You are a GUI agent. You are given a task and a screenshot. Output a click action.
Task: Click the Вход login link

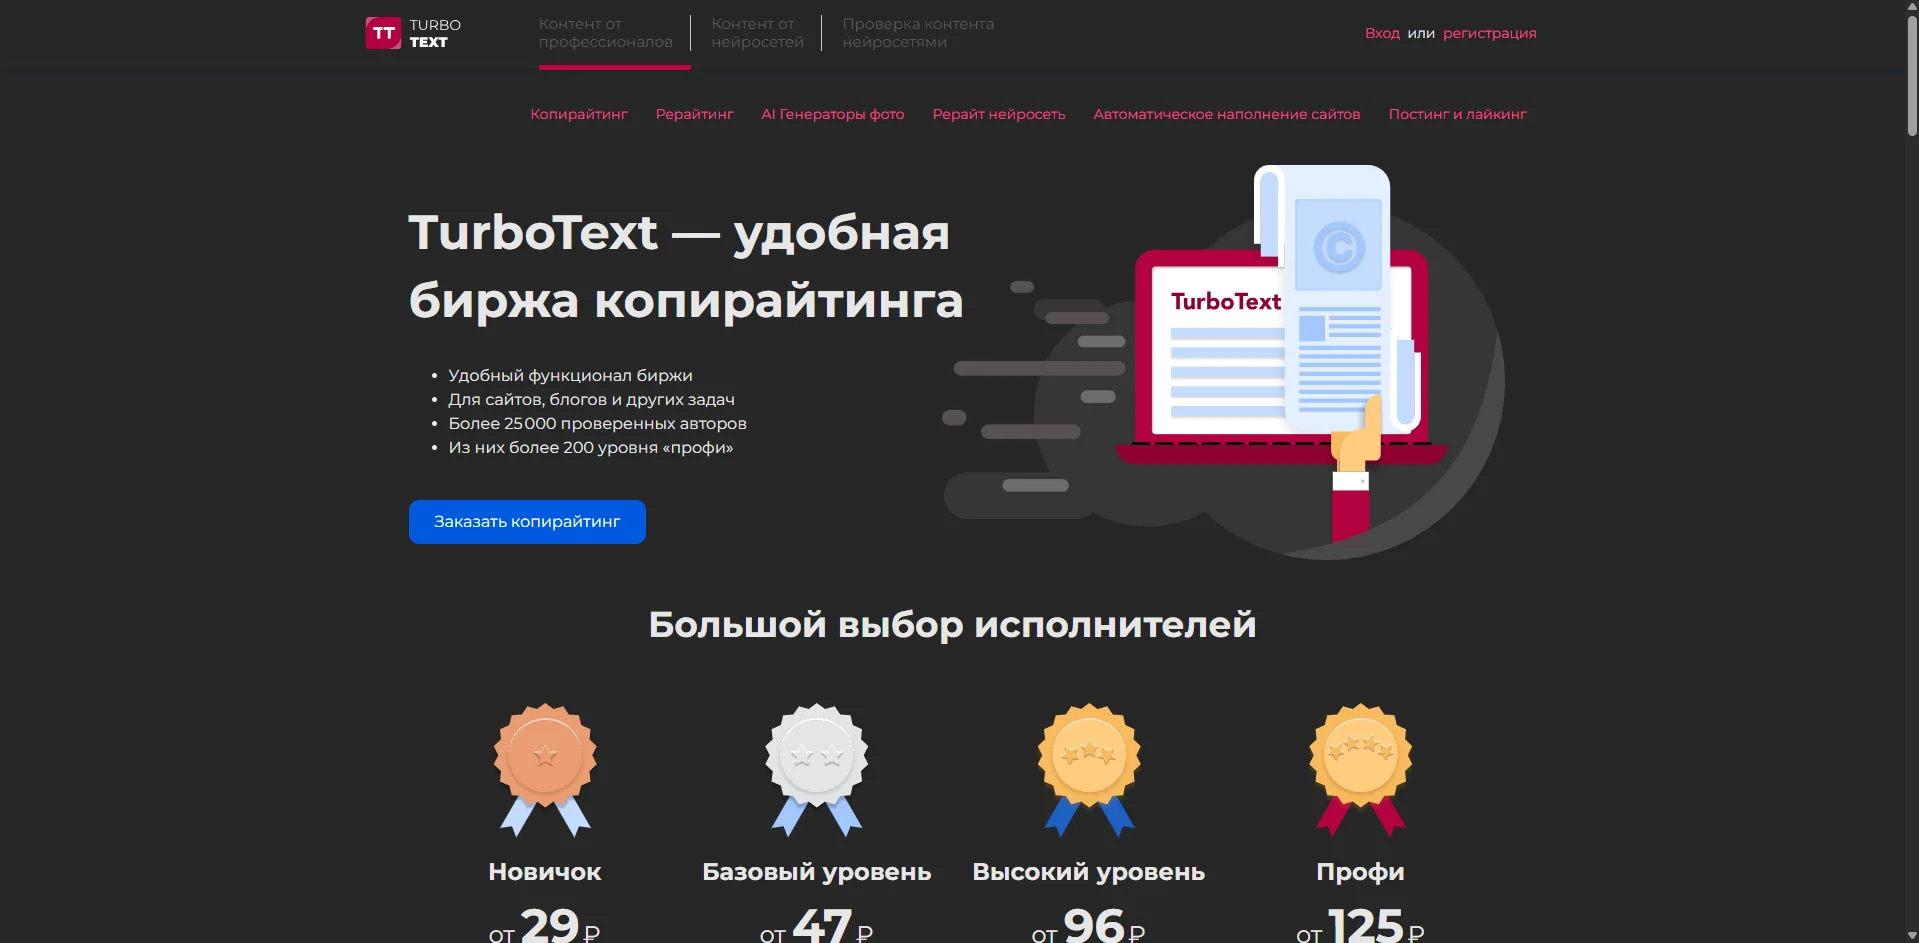1382,33
